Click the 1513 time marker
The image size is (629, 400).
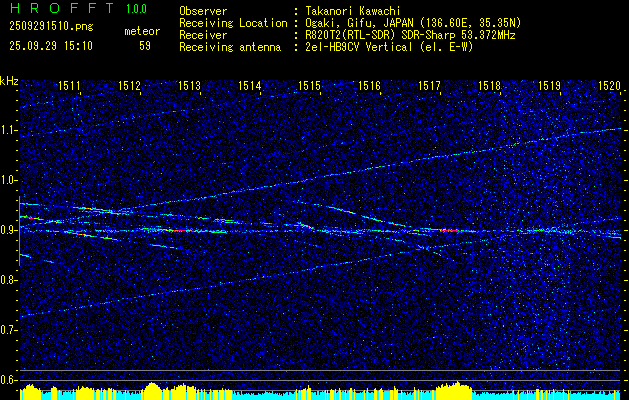coord(189,85)
